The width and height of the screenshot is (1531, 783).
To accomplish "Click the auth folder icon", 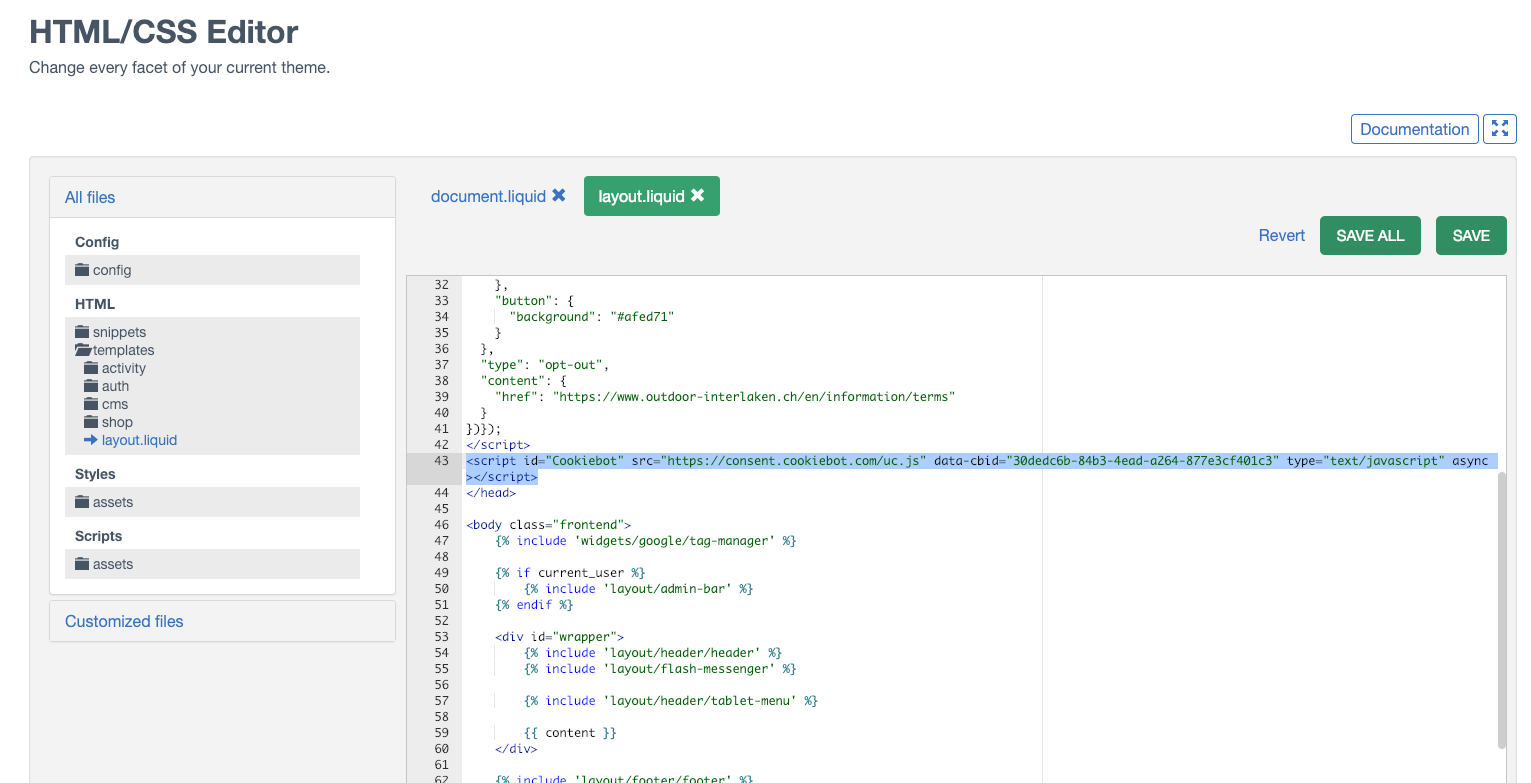I will (x=91, y=386).
